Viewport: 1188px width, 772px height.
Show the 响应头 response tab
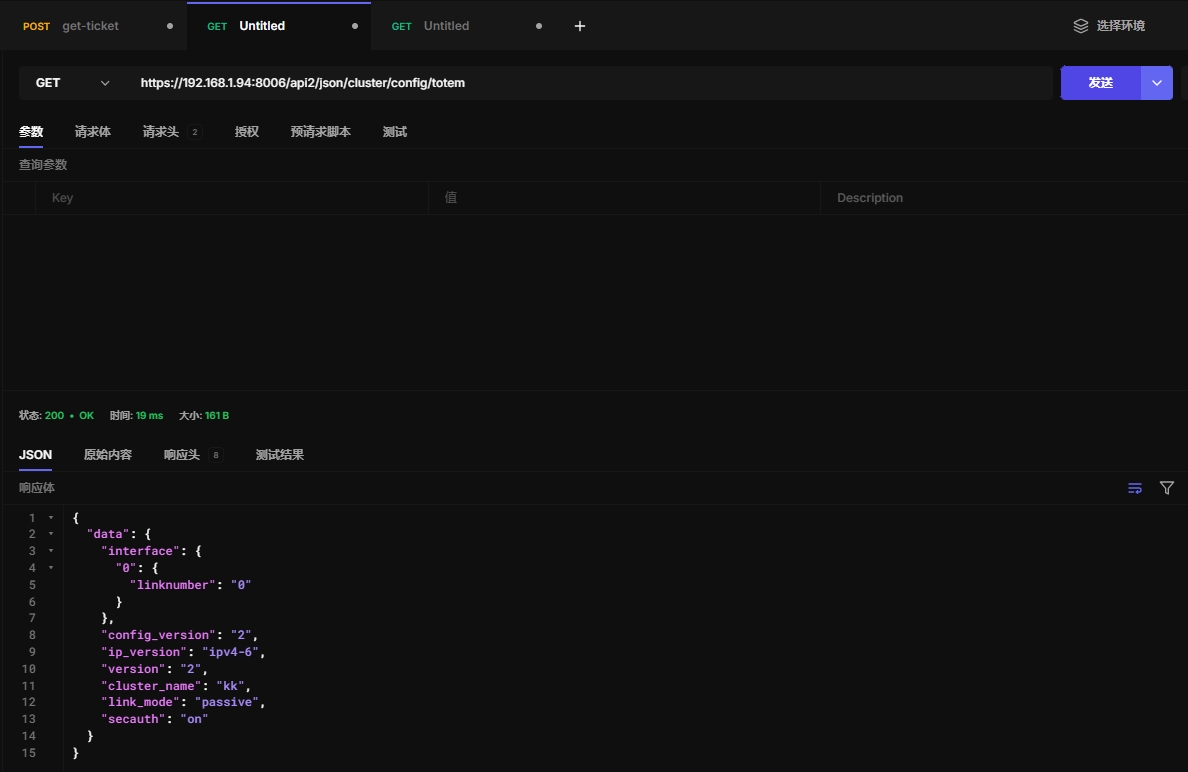click(182, 455)
